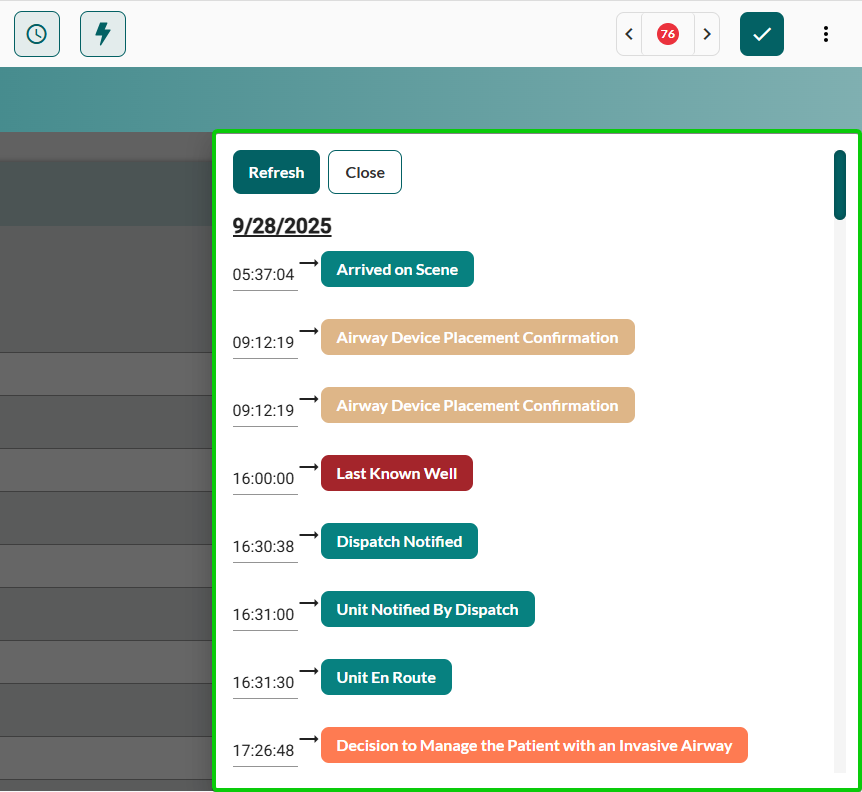
Task: Click the left chevron to go back
Action: (x=629, y=33)
